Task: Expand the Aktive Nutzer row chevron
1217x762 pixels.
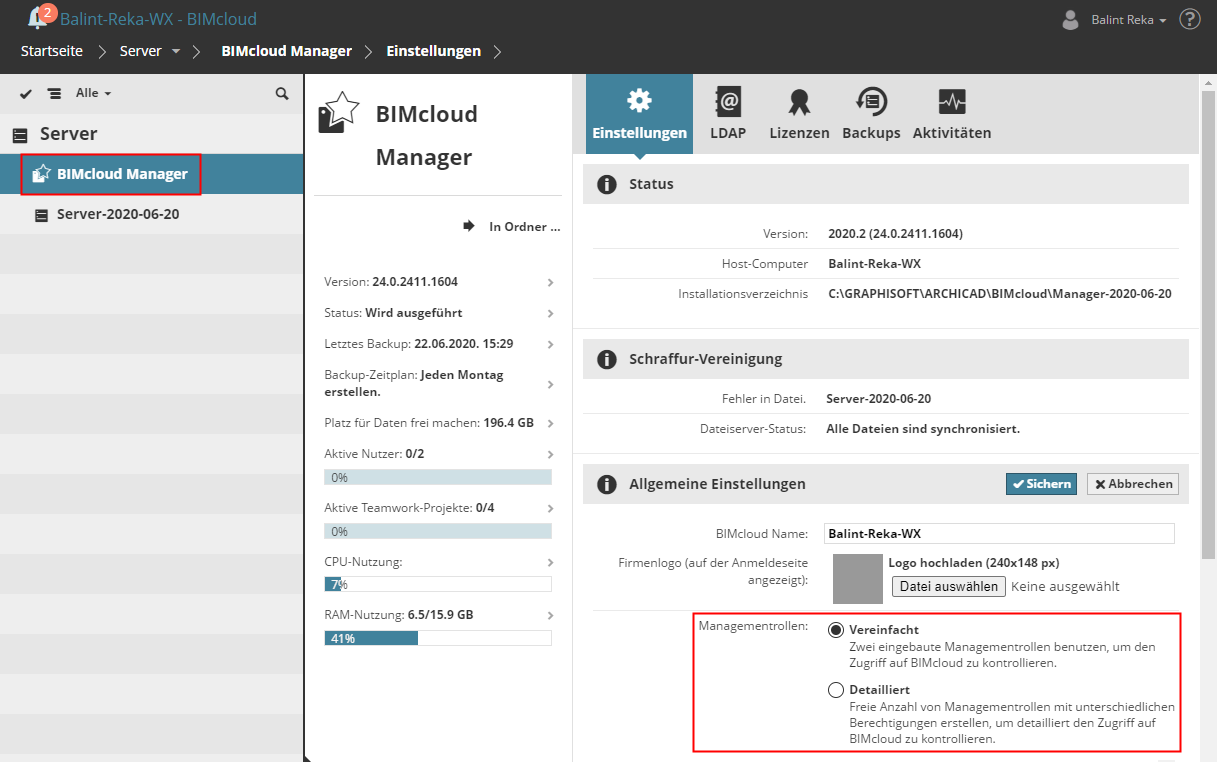Action: click(551, 454)
